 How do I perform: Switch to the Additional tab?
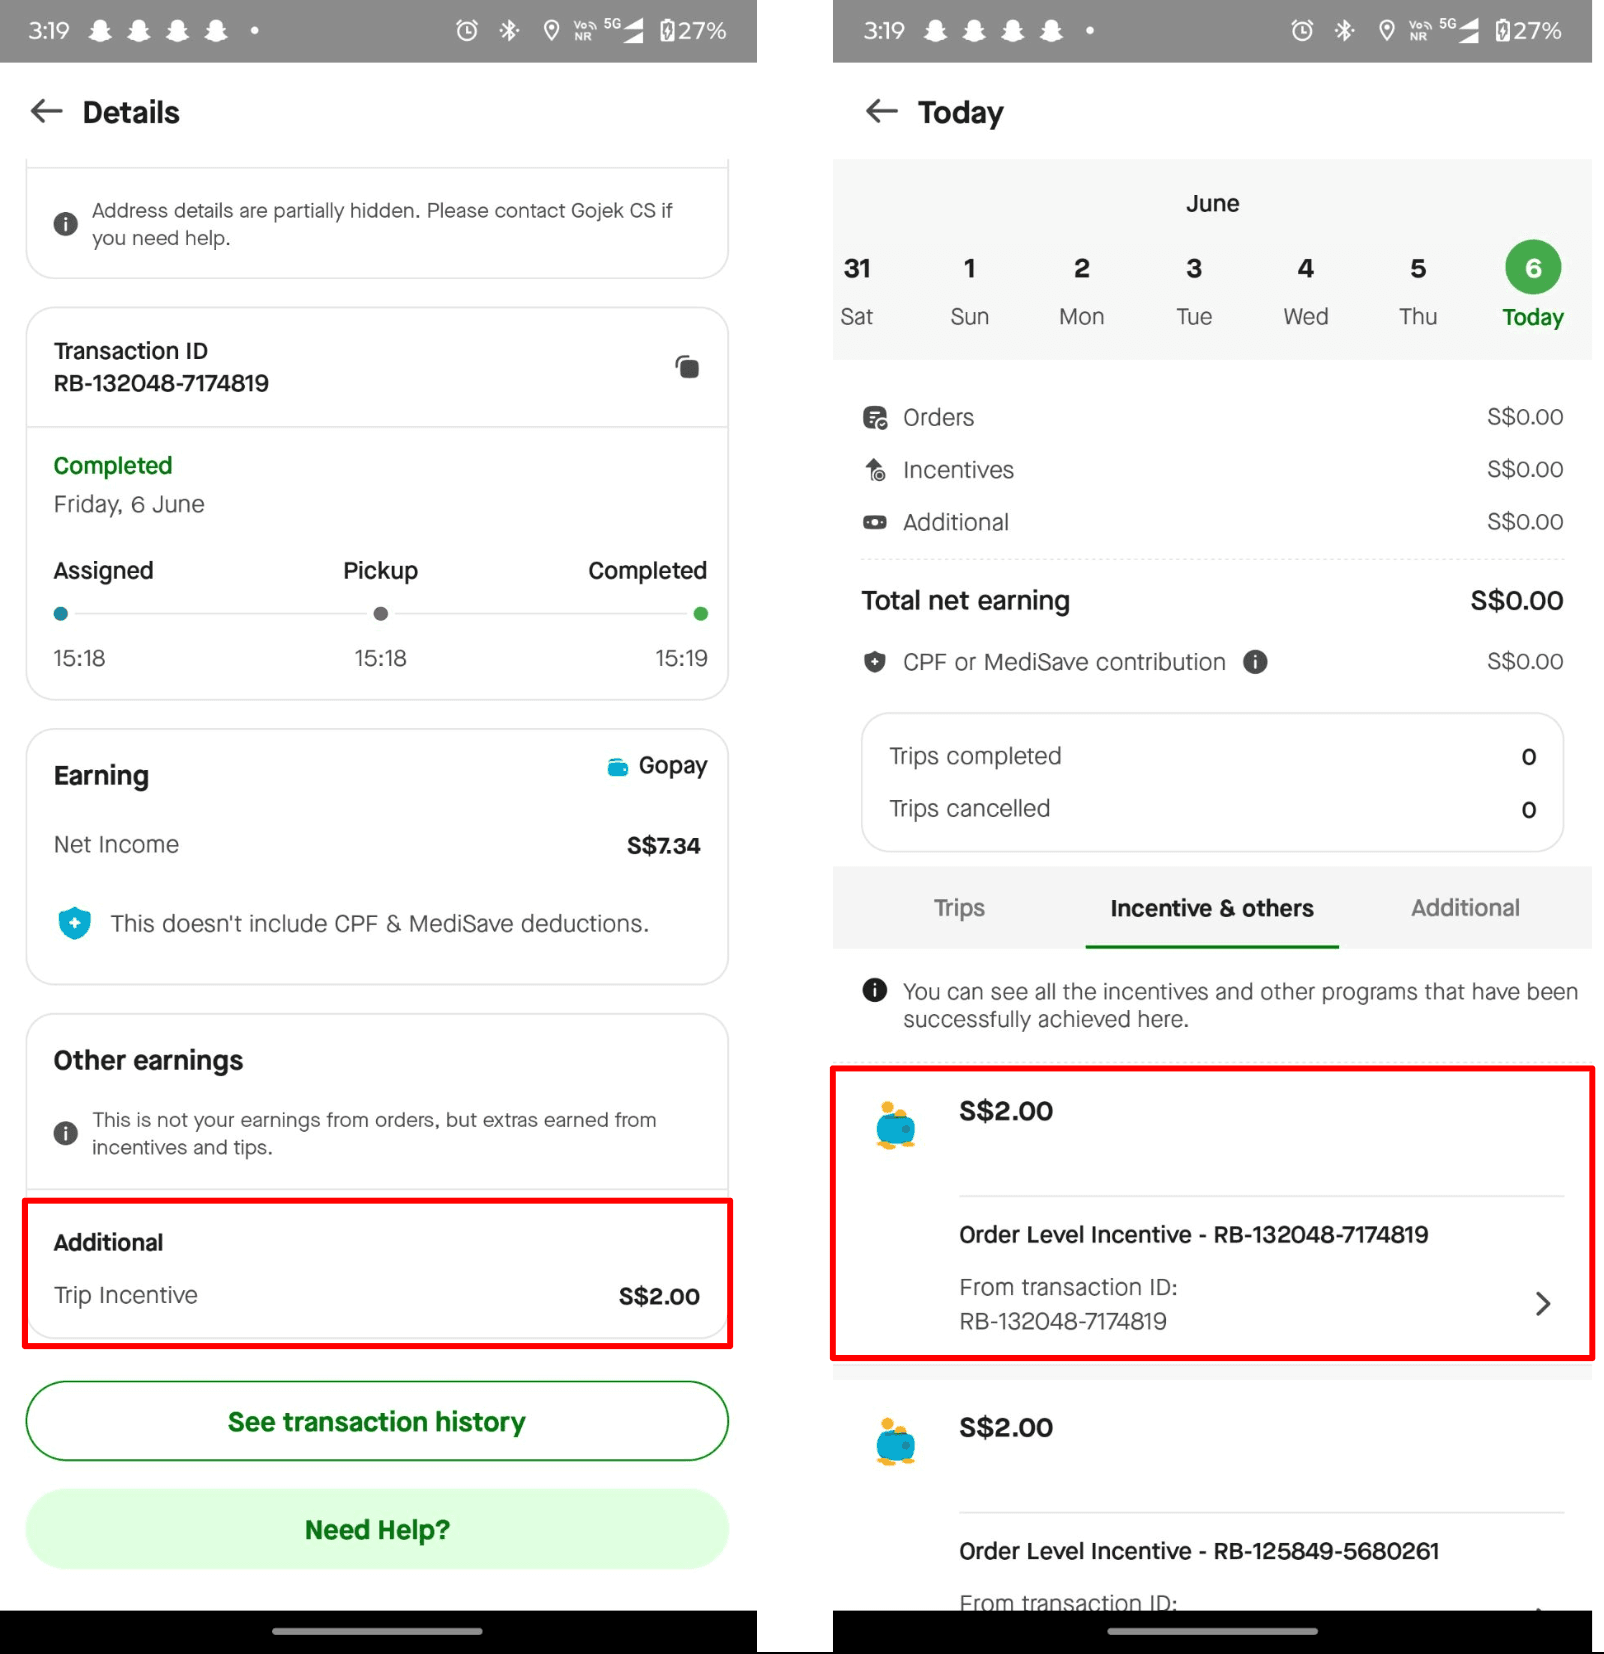tap(1465, 908)
